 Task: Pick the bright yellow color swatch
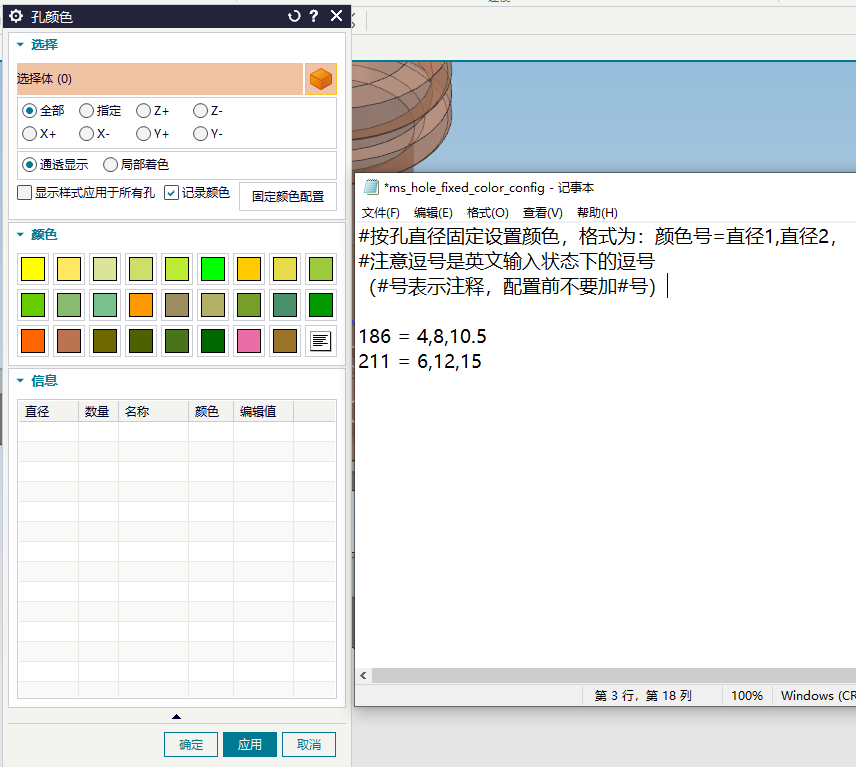pyautogui.click(x=33, y=269)
